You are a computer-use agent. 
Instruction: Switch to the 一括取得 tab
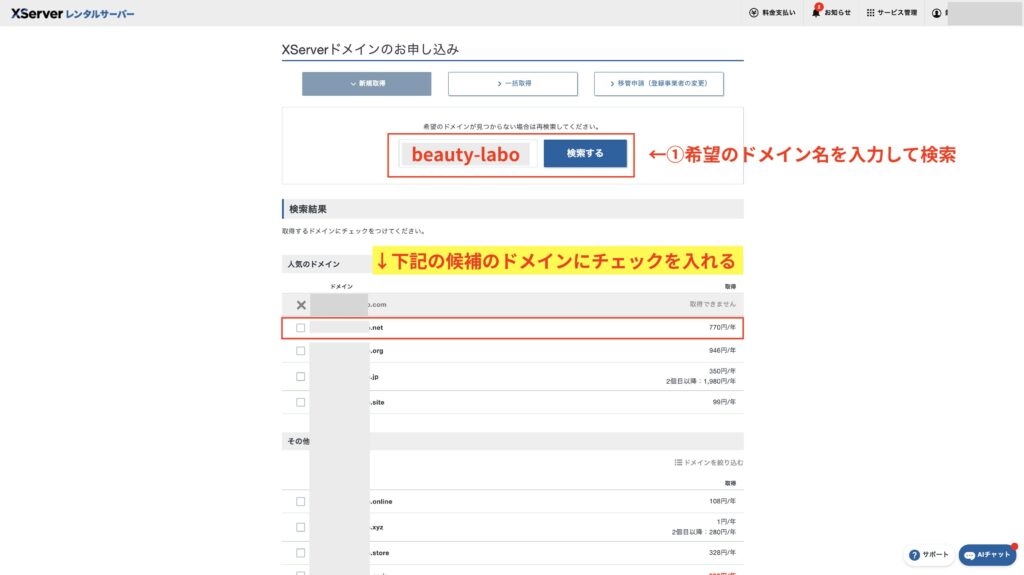tap(512, 84)
